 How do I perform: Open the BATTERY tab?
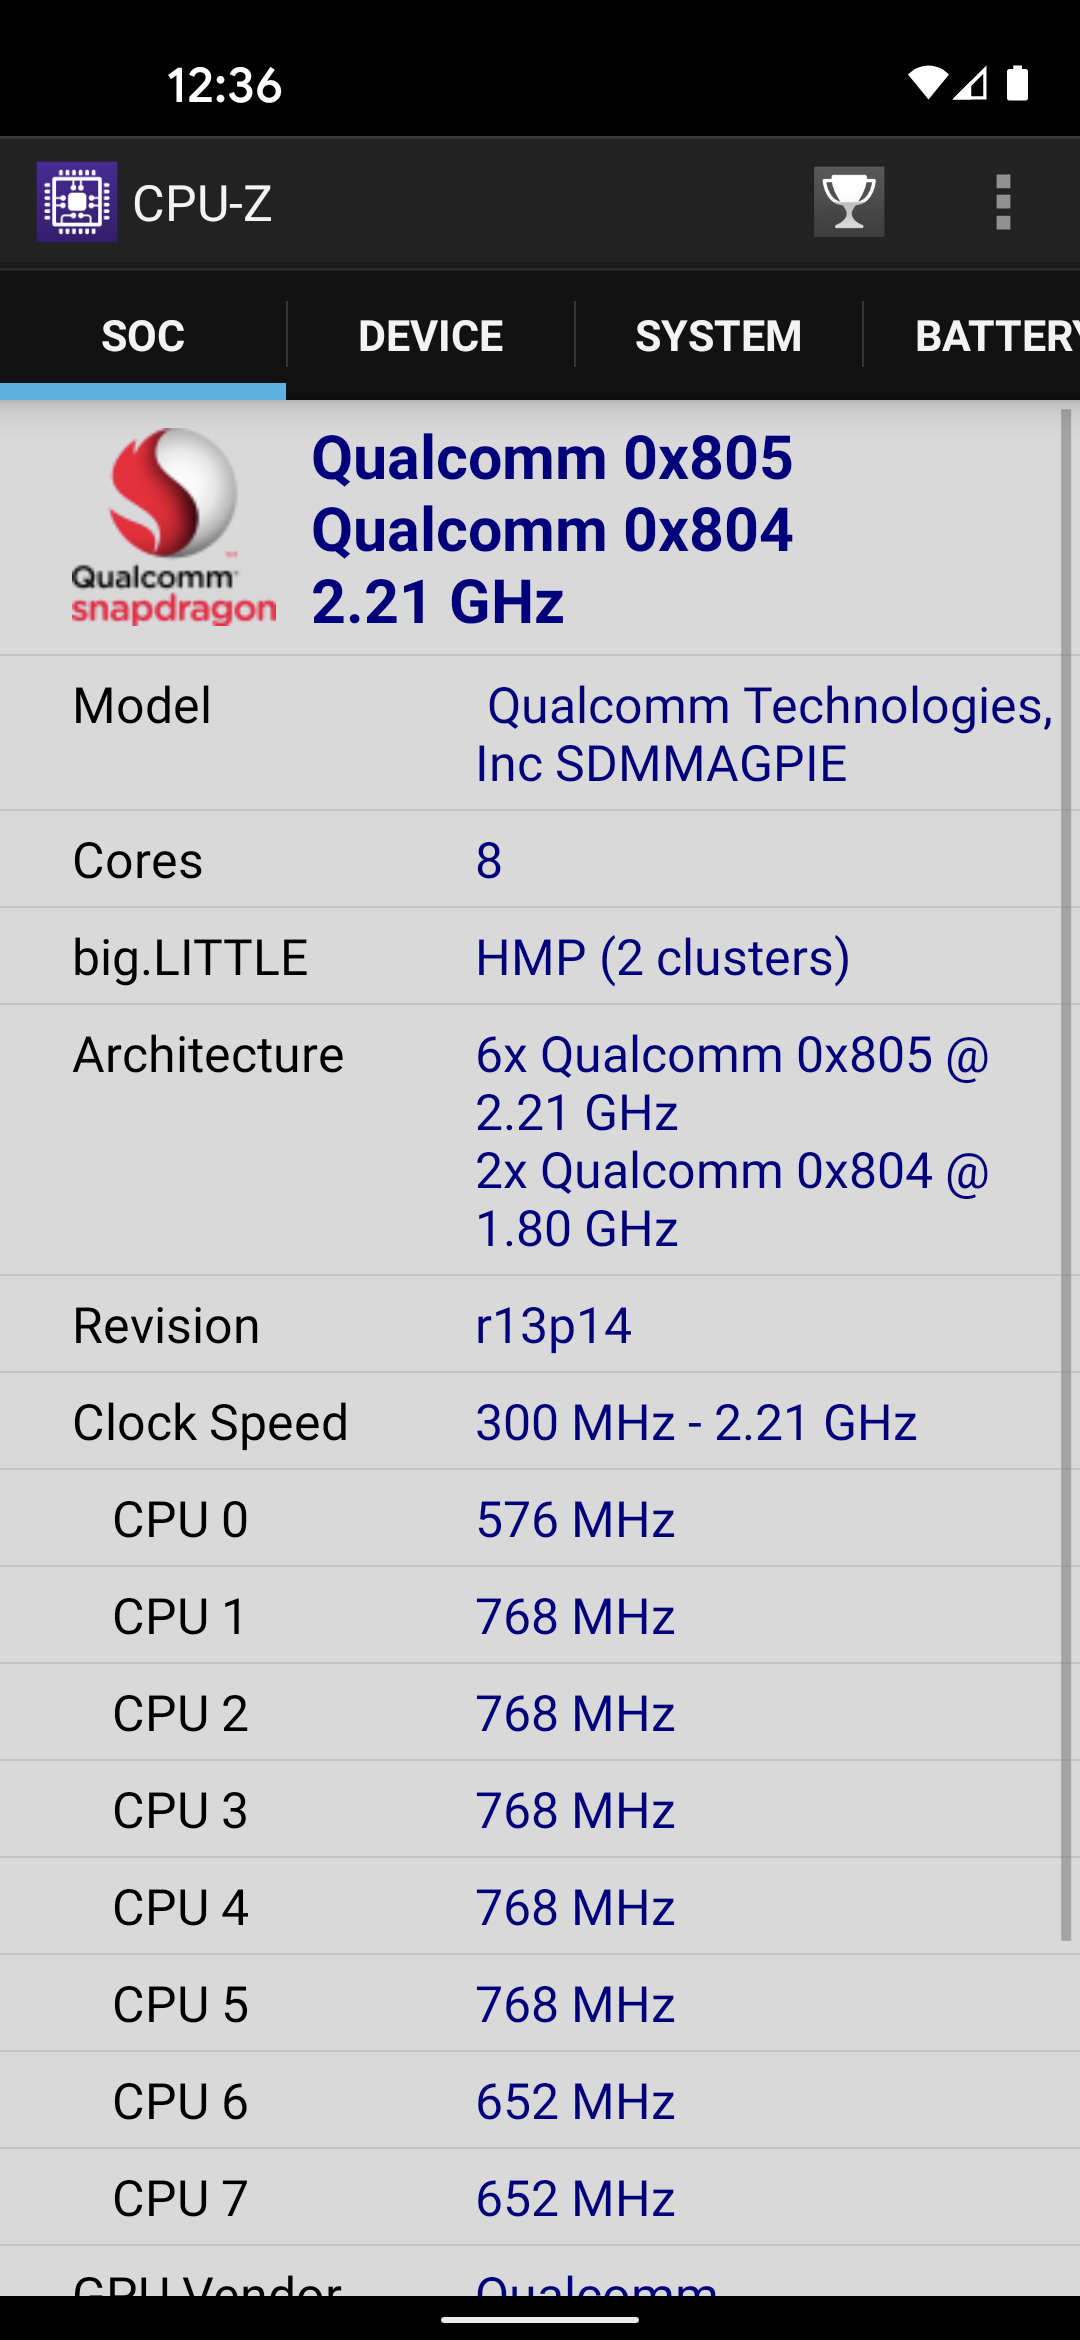point(990,336)
